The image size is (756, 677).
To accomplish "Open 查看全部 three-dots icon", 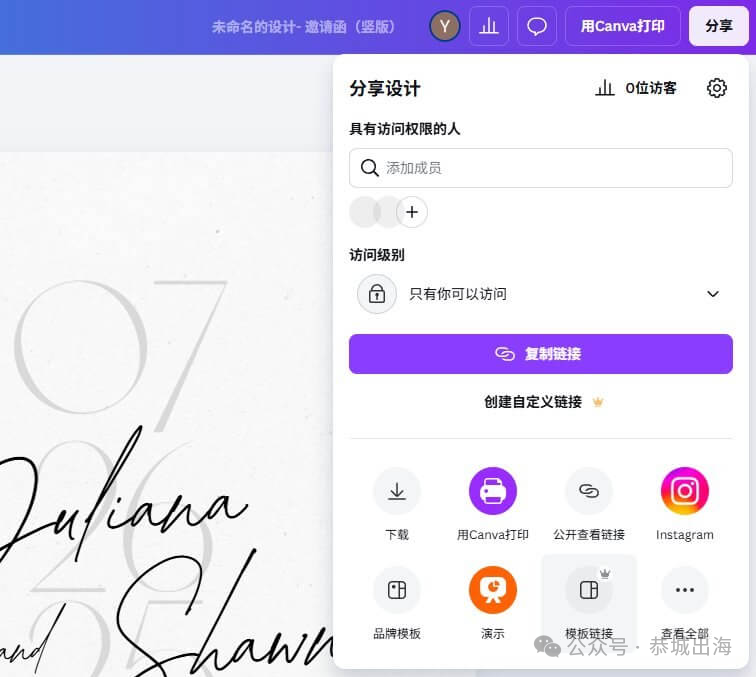I will point(685,590).
